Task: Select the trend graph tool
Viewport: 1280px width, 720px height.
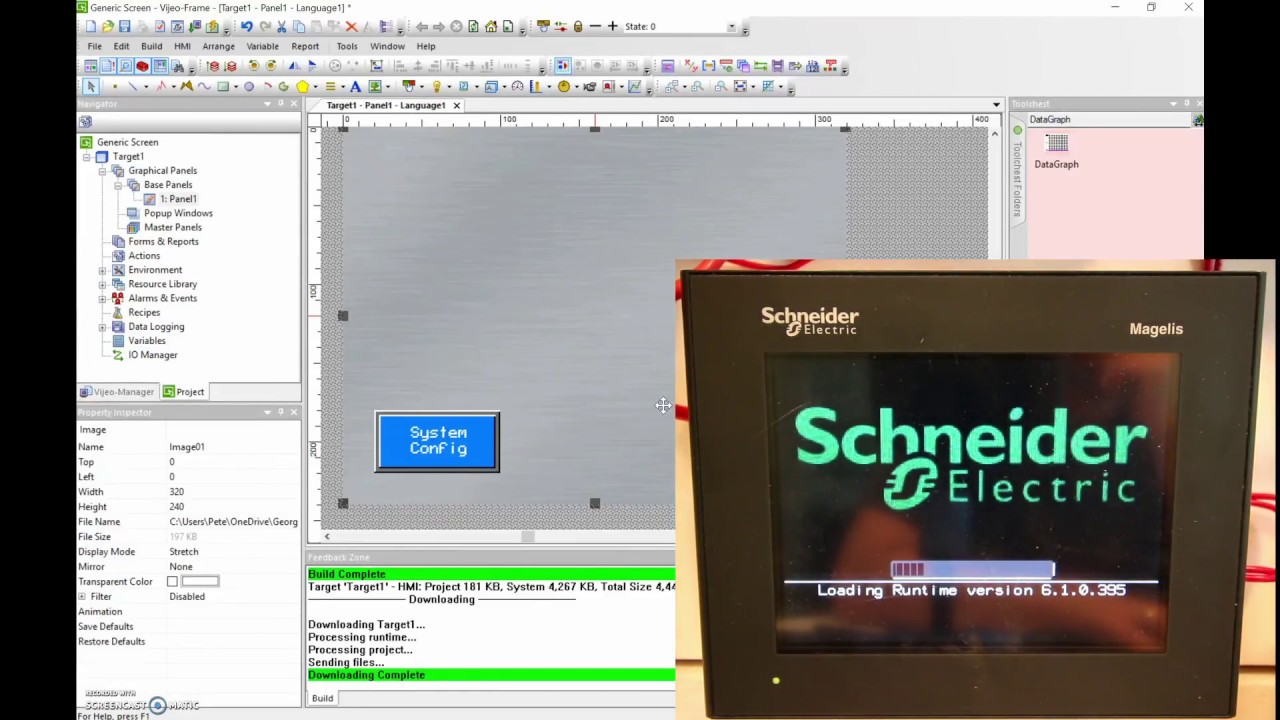Action: click(634, 87)
